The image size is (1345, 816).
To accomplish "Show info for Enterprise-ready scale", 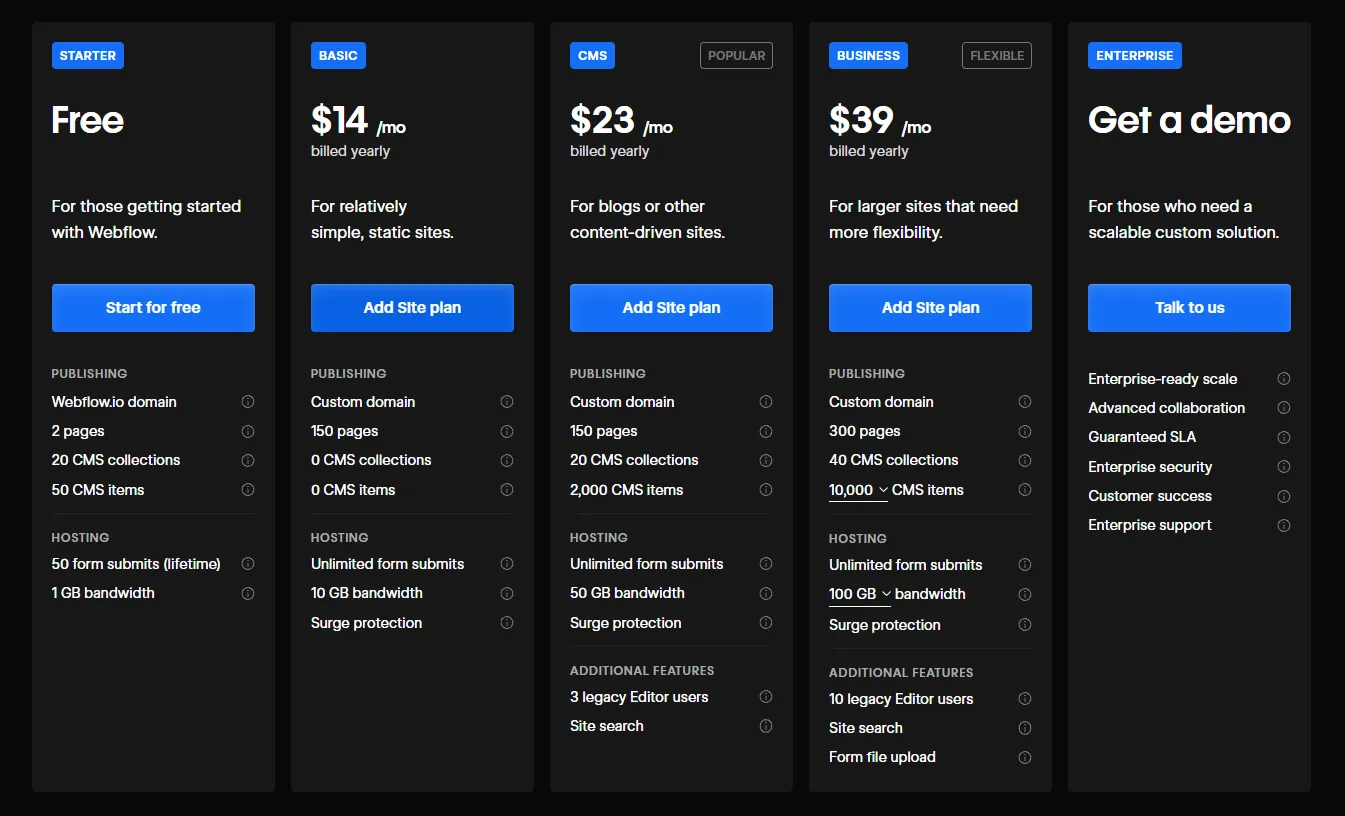I will [x=1284, y=379].
